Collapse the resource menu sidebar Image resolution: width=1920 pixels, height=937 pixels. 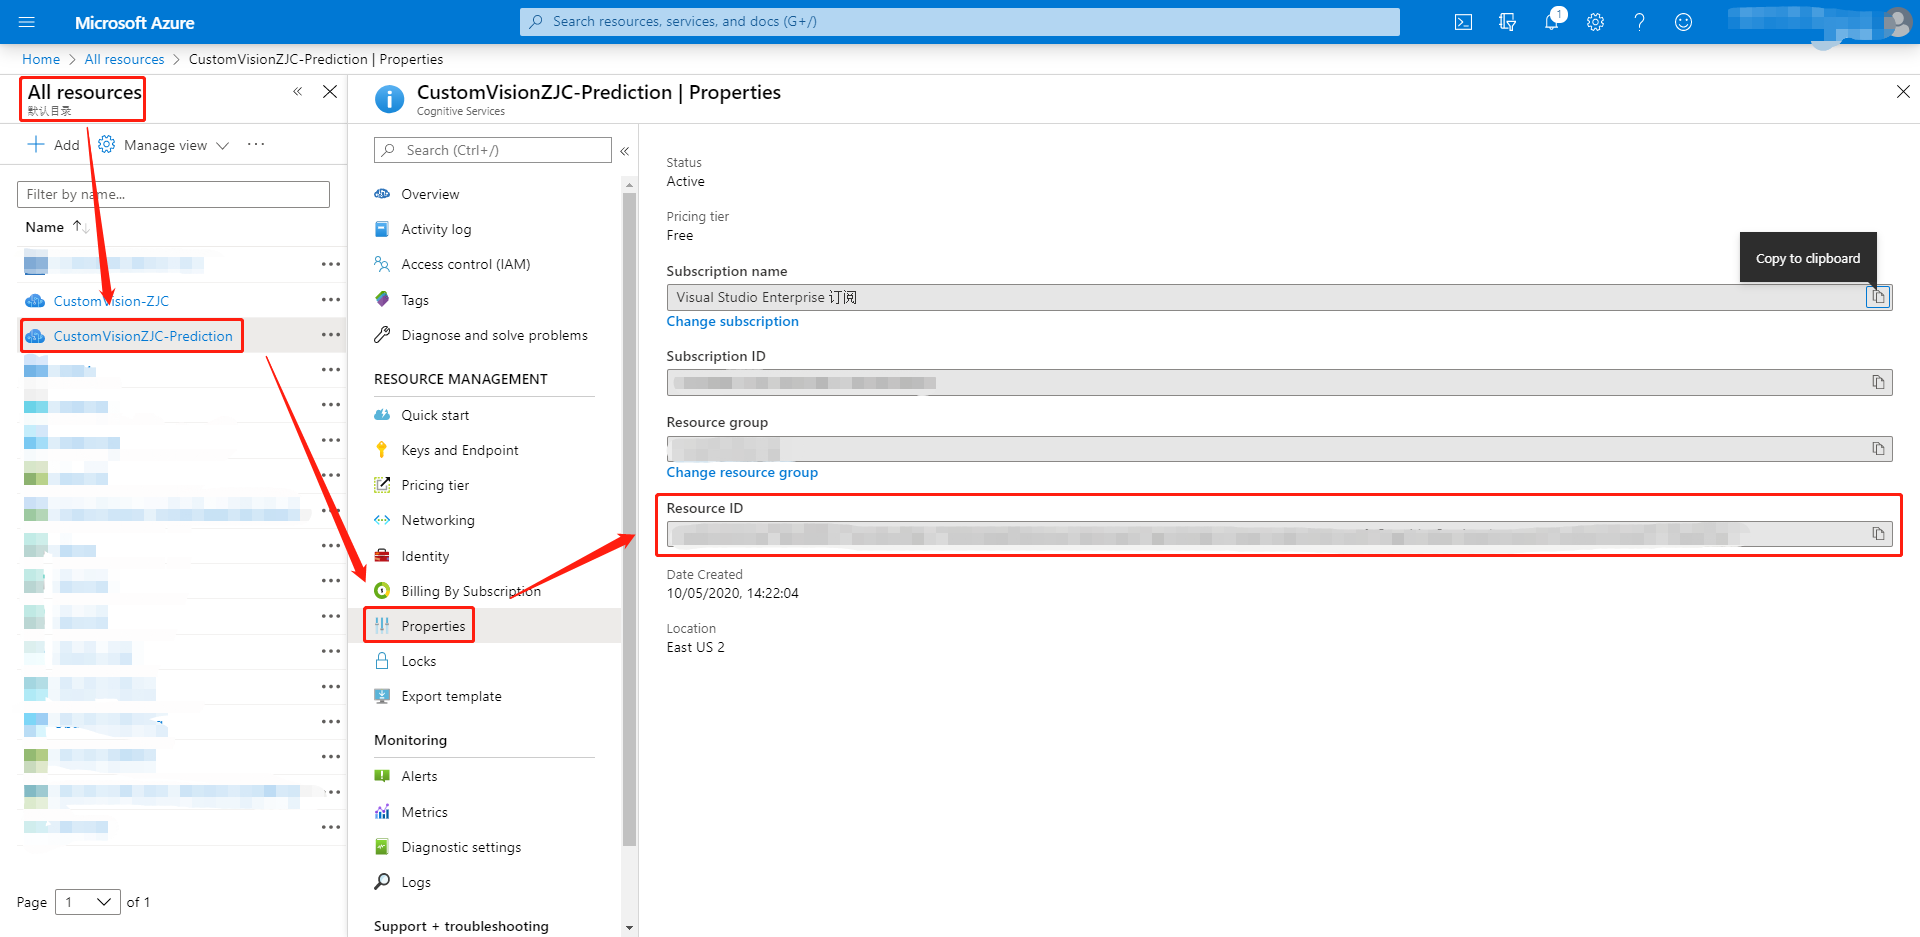624,151
